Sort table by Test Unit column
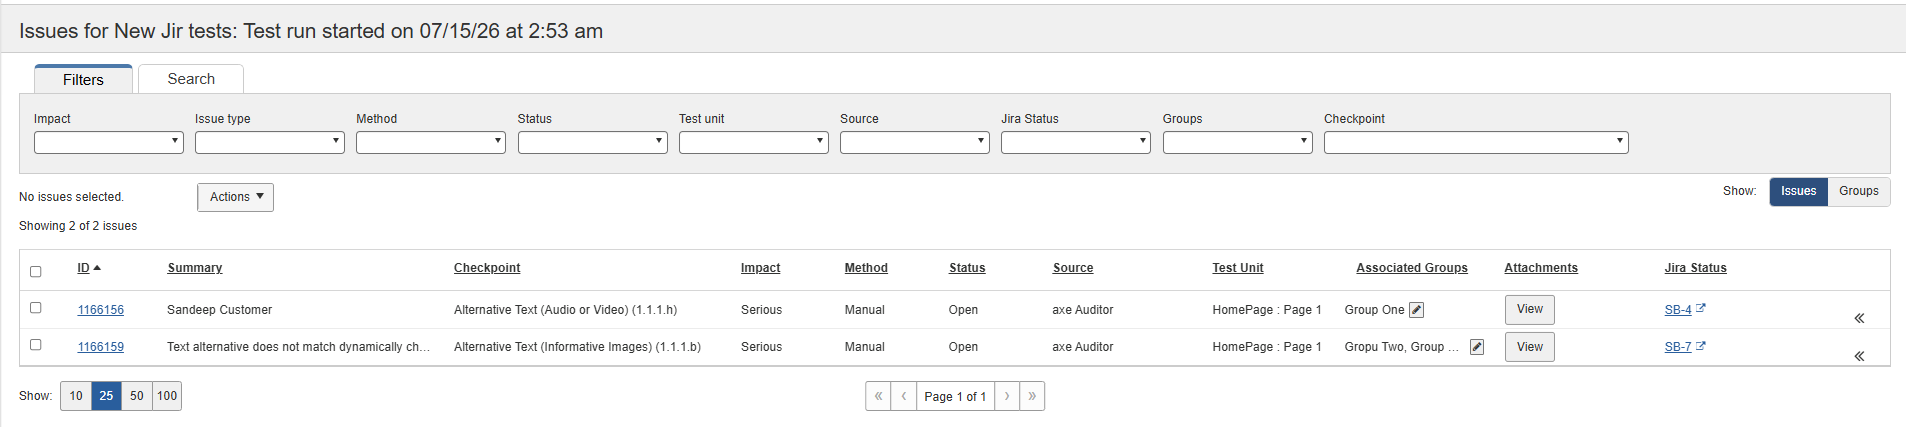The width and height of the screenshot is (1906, 427). 1238,268
